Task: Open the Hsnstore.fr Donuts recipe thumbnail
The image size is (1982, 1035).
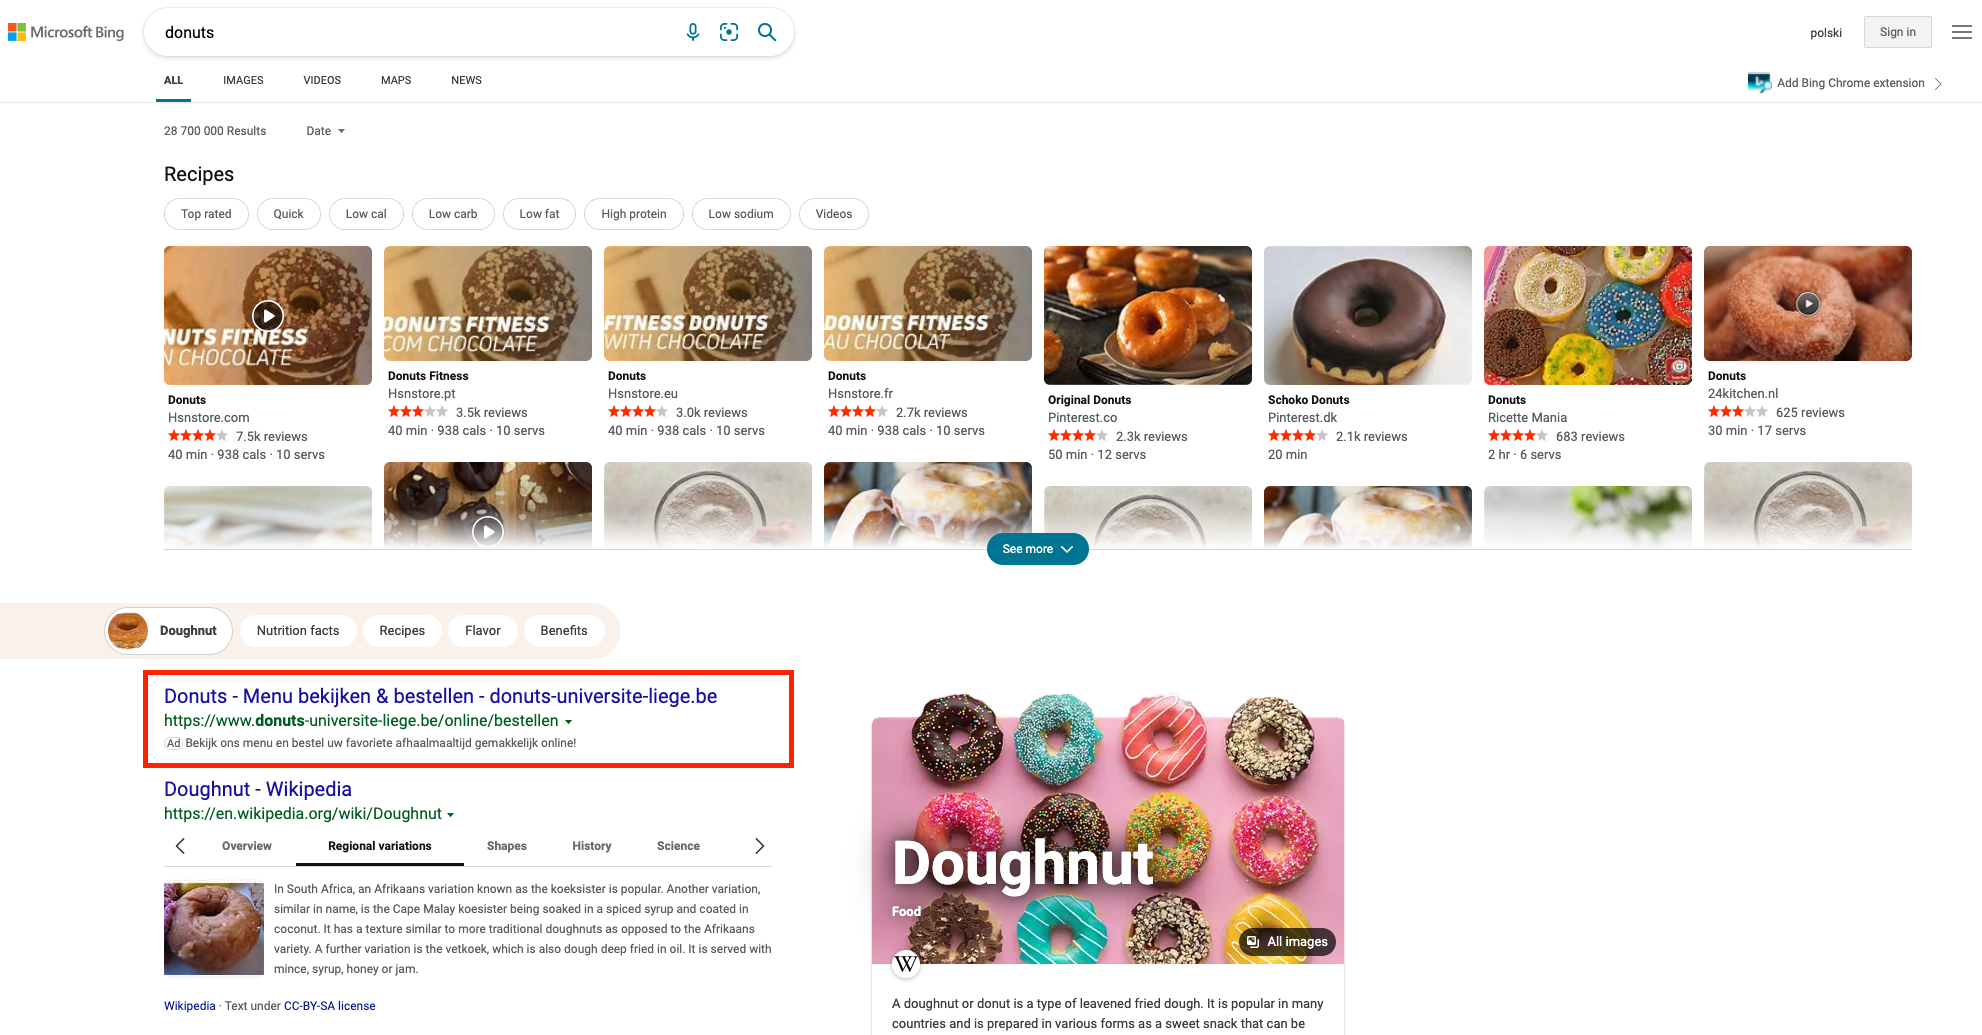Action: tap(928, 303)
